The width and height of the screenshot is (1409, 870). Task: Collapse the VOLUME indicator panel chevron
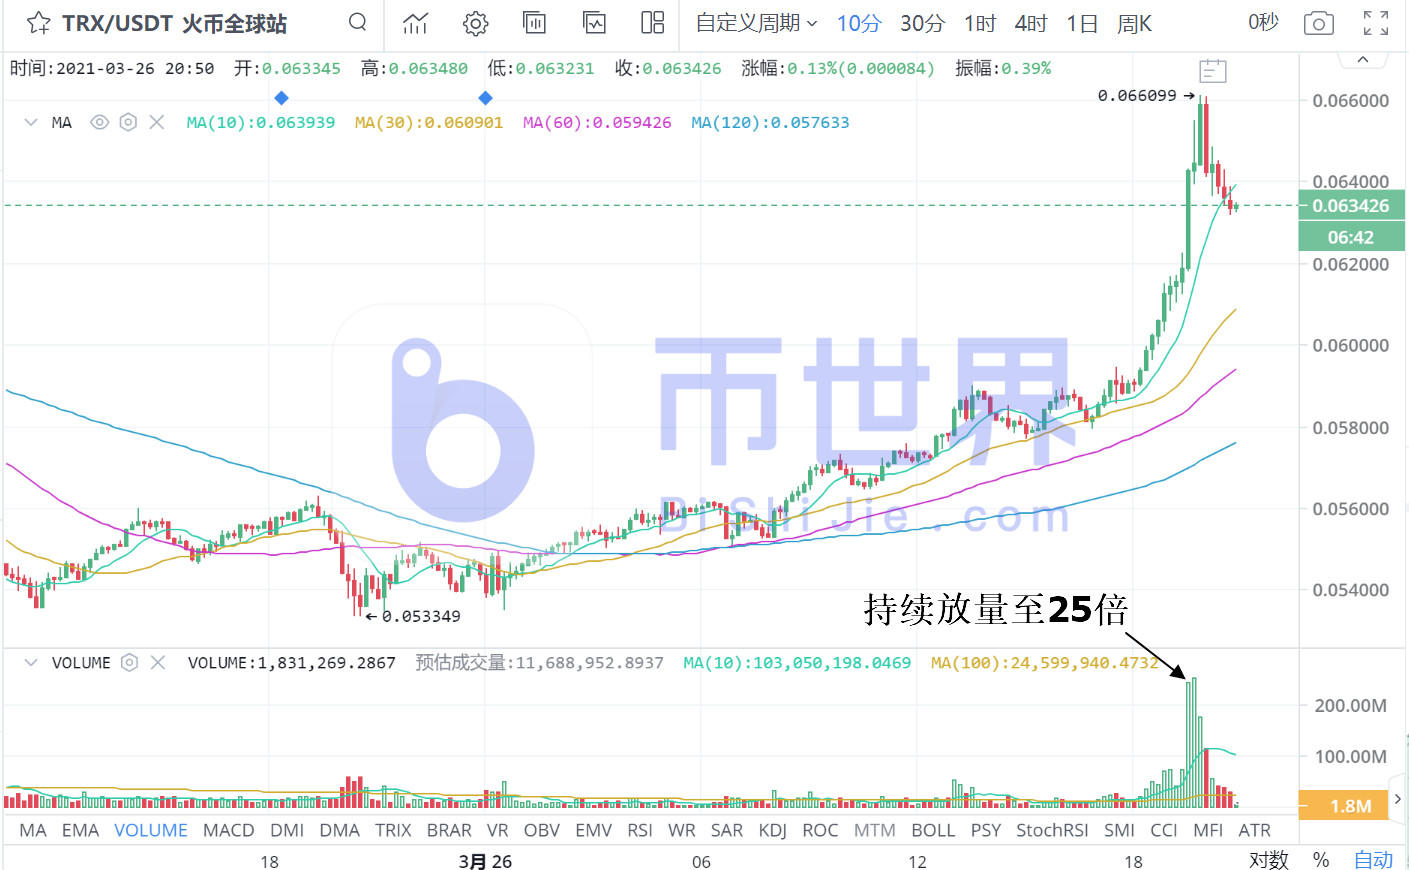[31, 662]
